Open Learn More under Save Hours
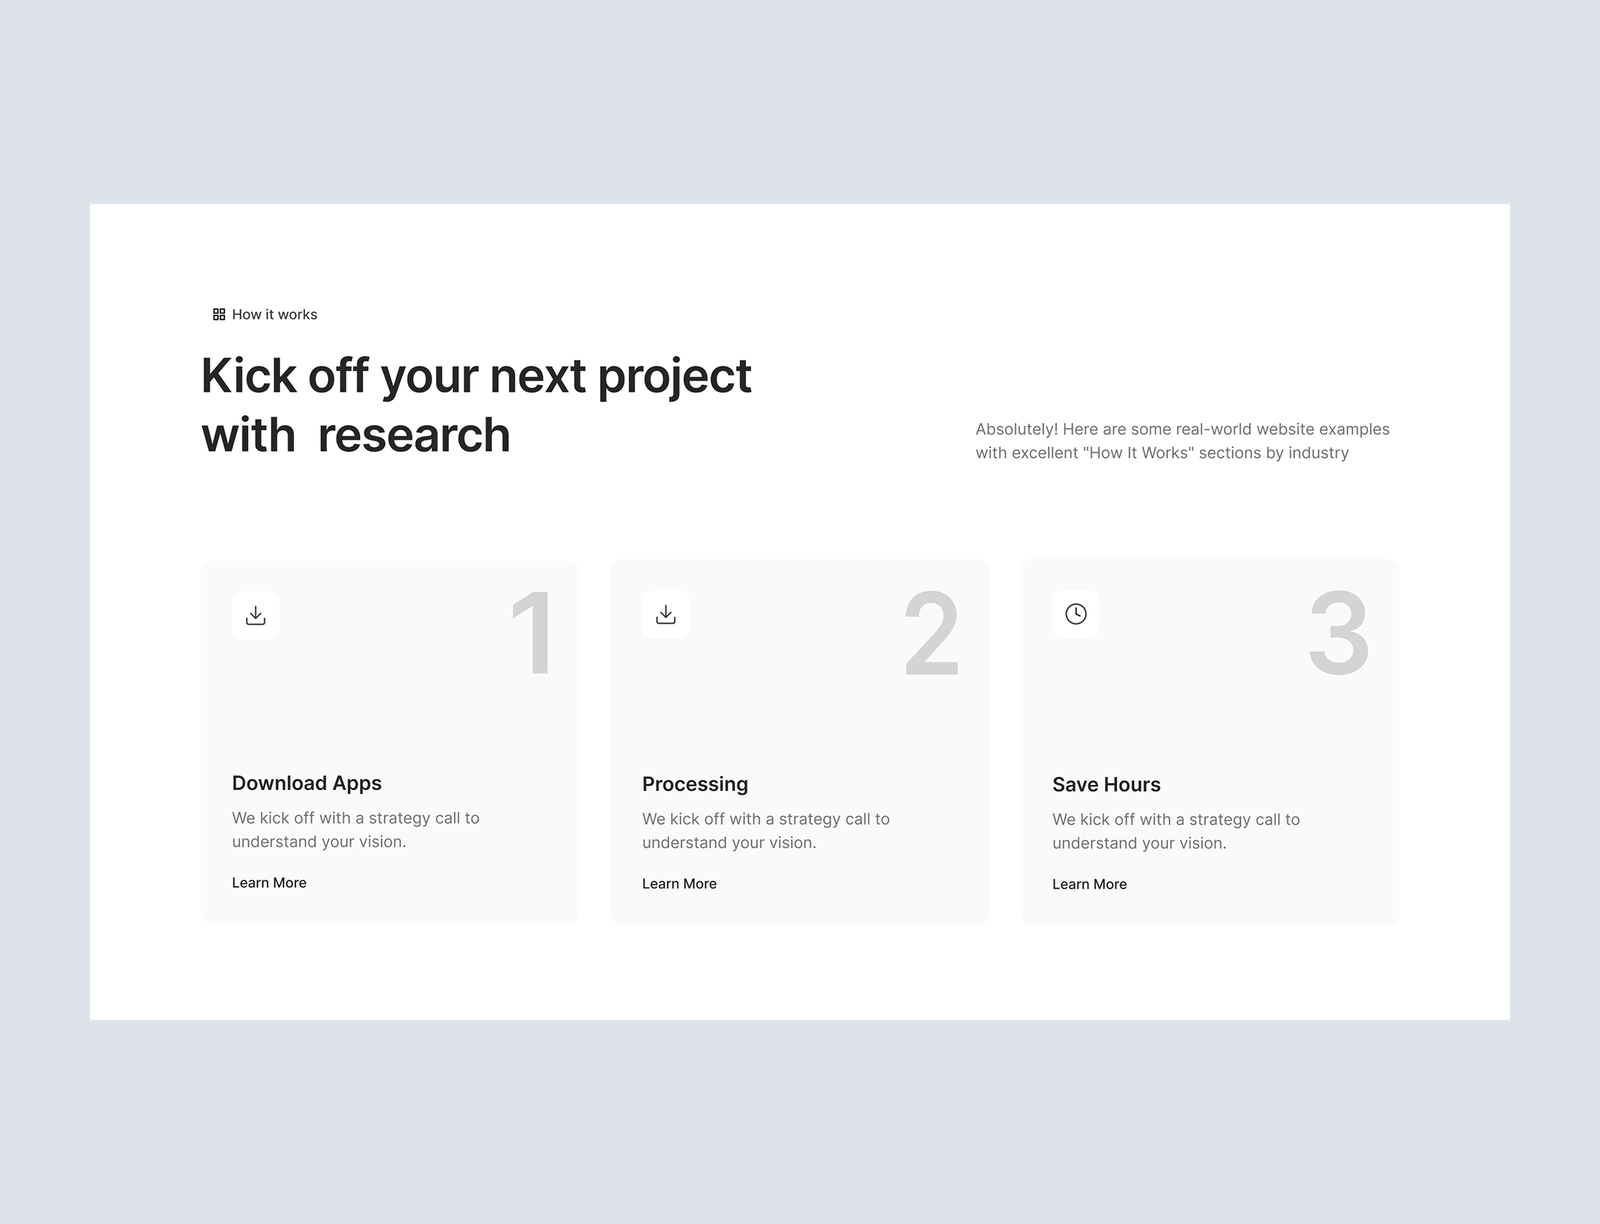The height and width of the screenshot is (1224, 1600). [1089, 885]
